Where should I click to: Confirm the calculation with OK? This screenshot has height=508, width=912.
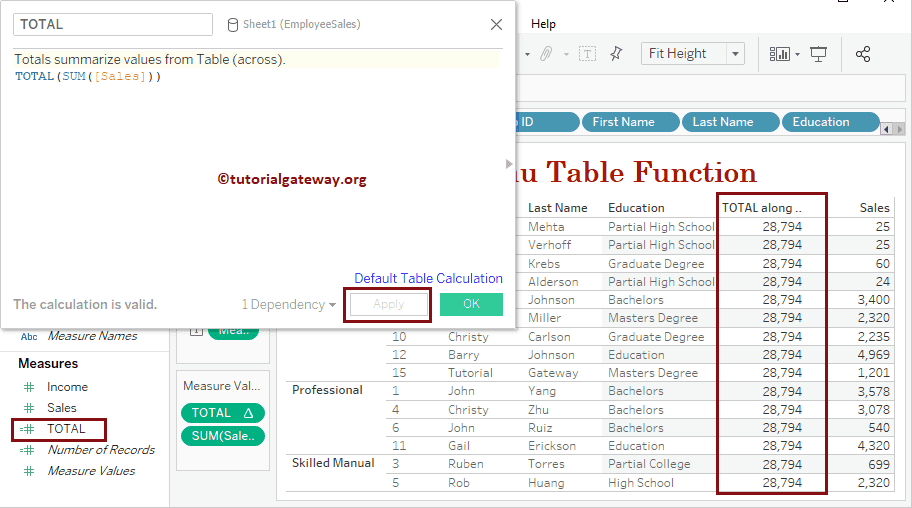tap(471, 304)
